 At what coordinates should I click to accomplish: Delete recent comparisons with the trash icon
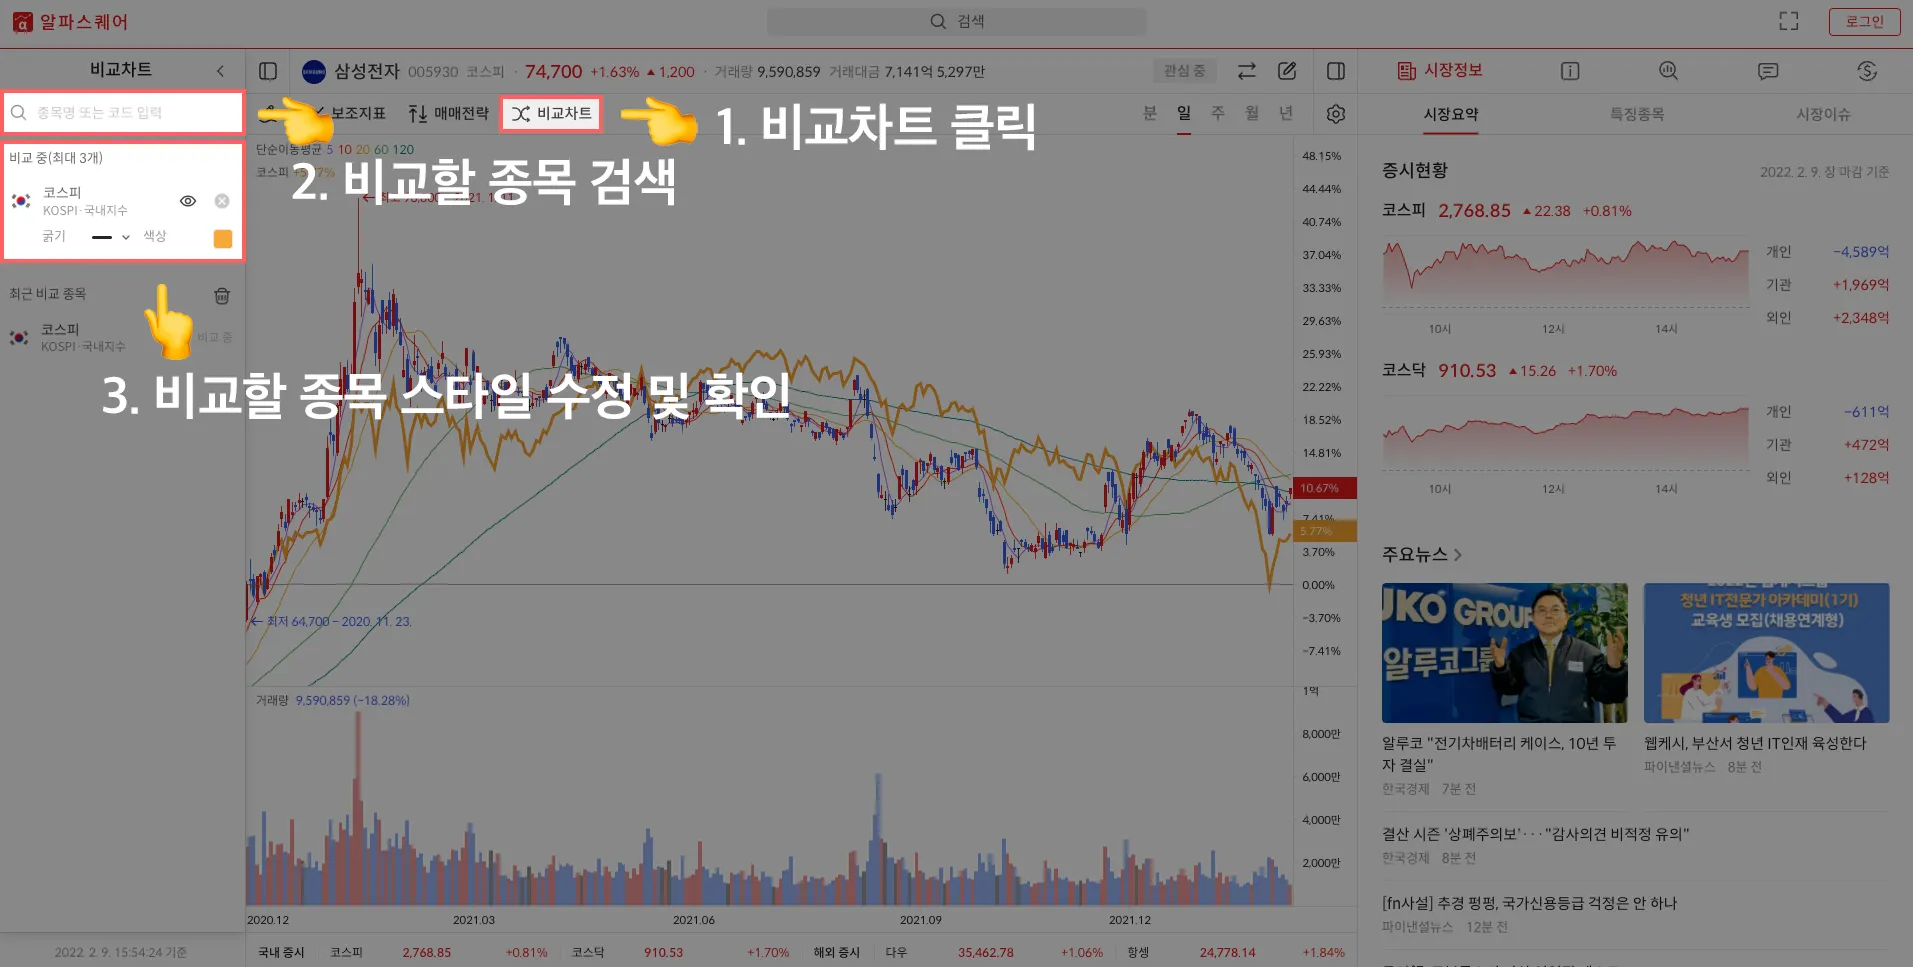click(222, 295)
